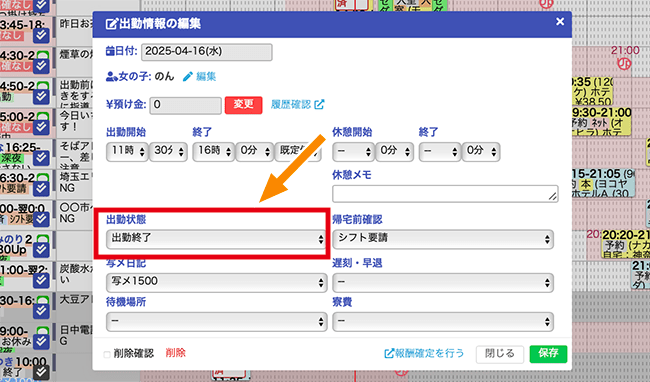Toggle the checkbox in the 4:30-2 row
The width and height of the screenshot is (650, 382).
[41, 66]
